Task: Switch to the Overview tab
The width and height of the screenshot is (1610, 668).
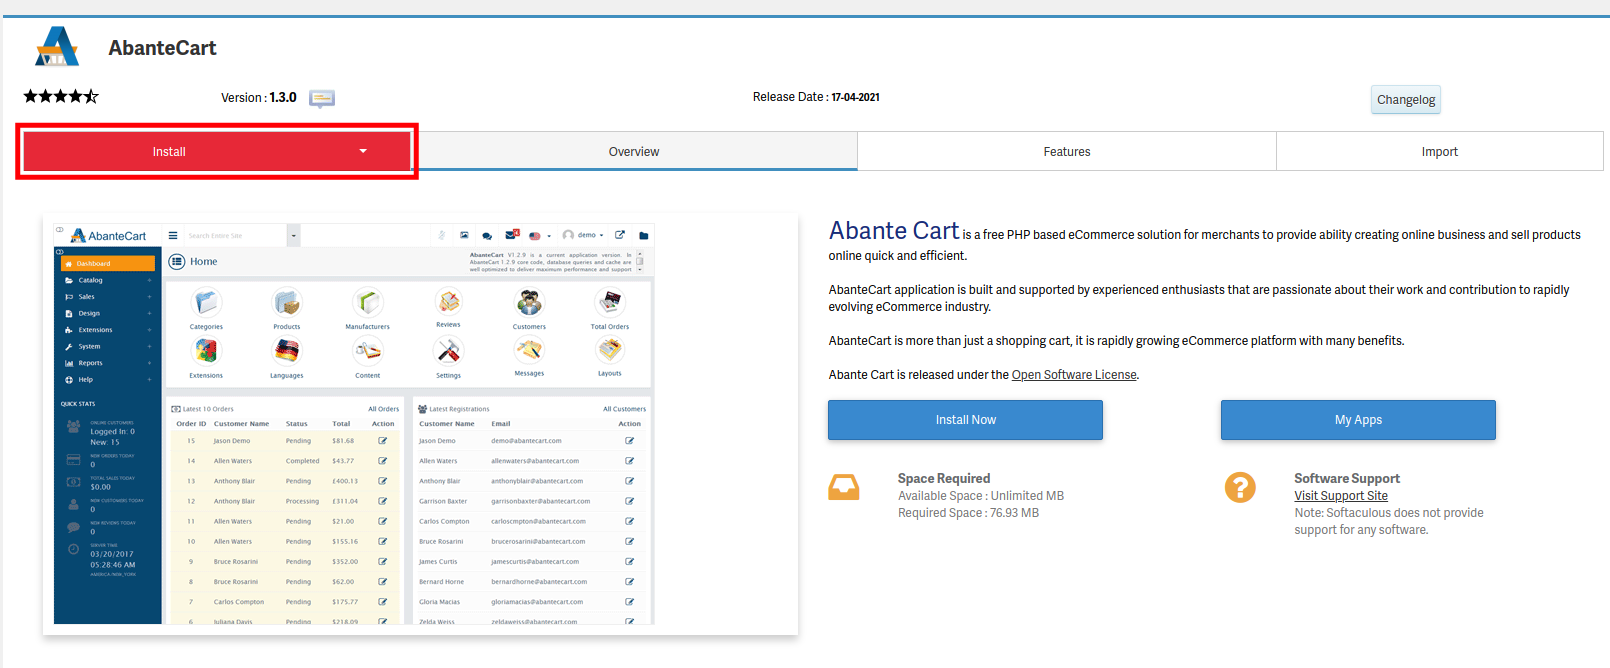Action: click(x=634, y=152)
